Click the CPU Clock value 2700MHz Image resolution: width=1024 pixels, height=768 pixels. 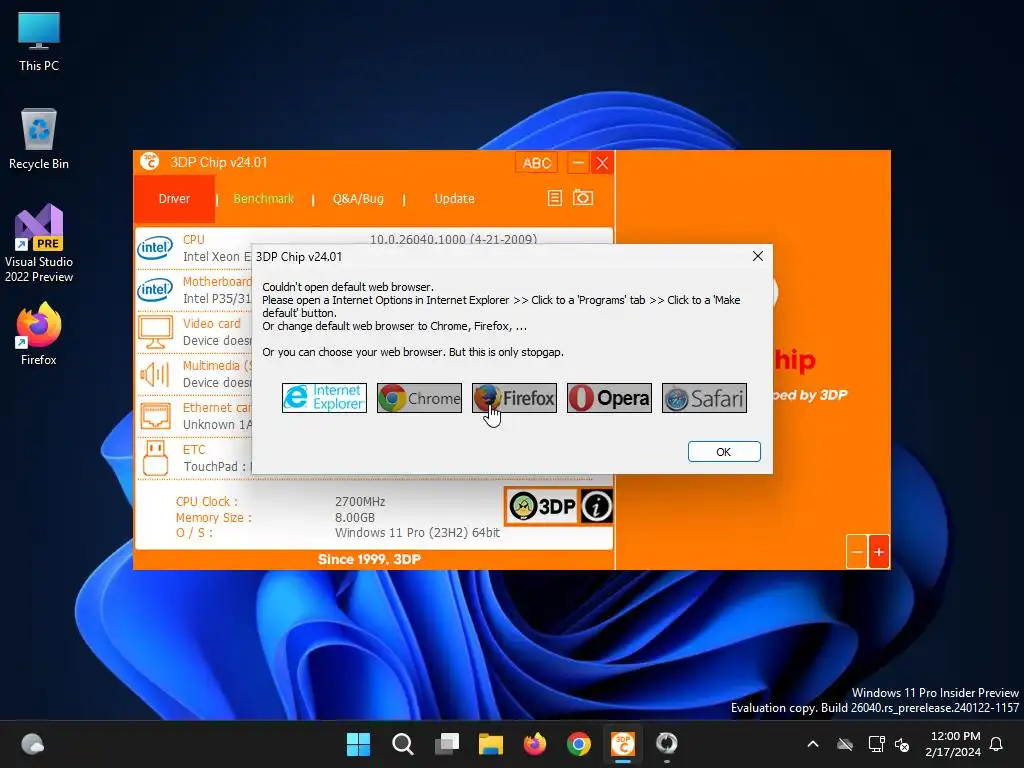(360, 502)
